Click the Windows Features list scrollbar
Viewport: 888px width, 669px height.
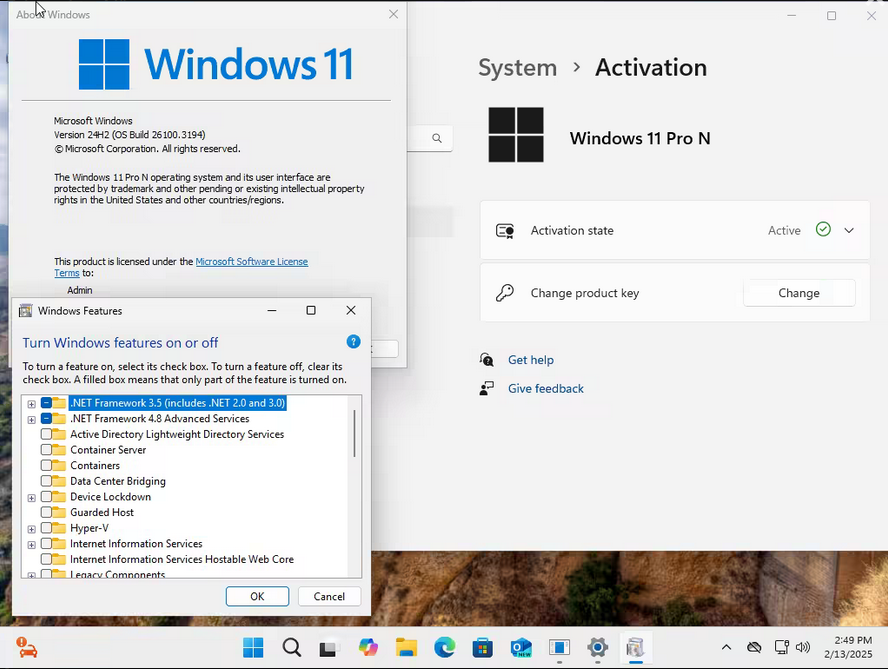point(355,433)
